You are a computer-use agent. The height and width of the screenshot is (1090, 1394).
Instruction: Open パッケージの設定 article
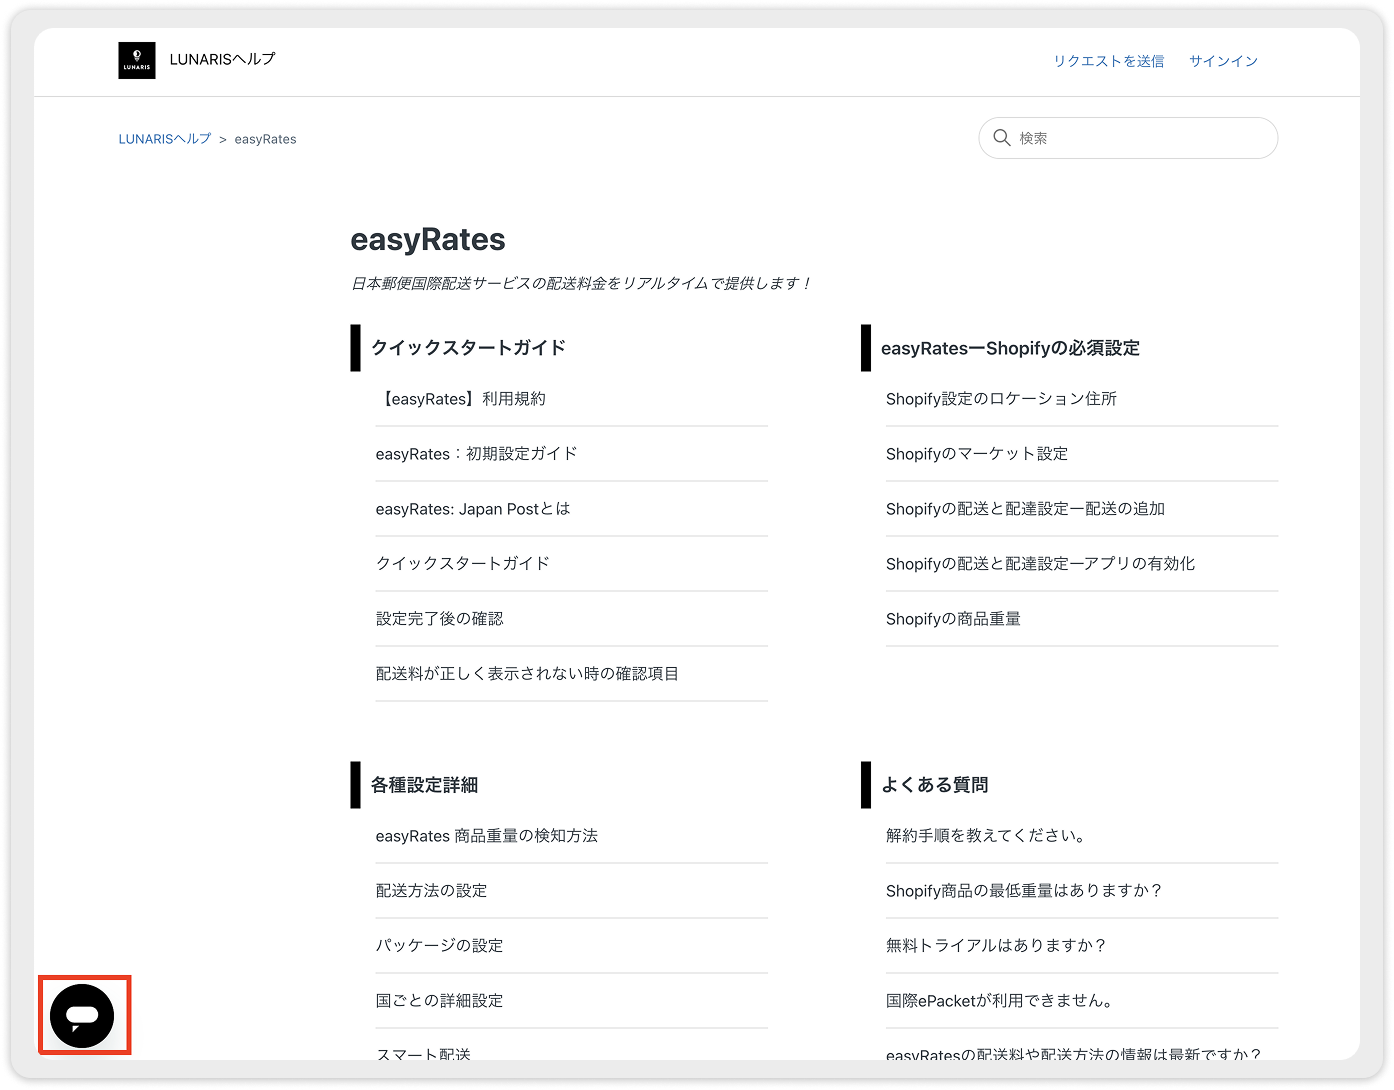point(440,946)
